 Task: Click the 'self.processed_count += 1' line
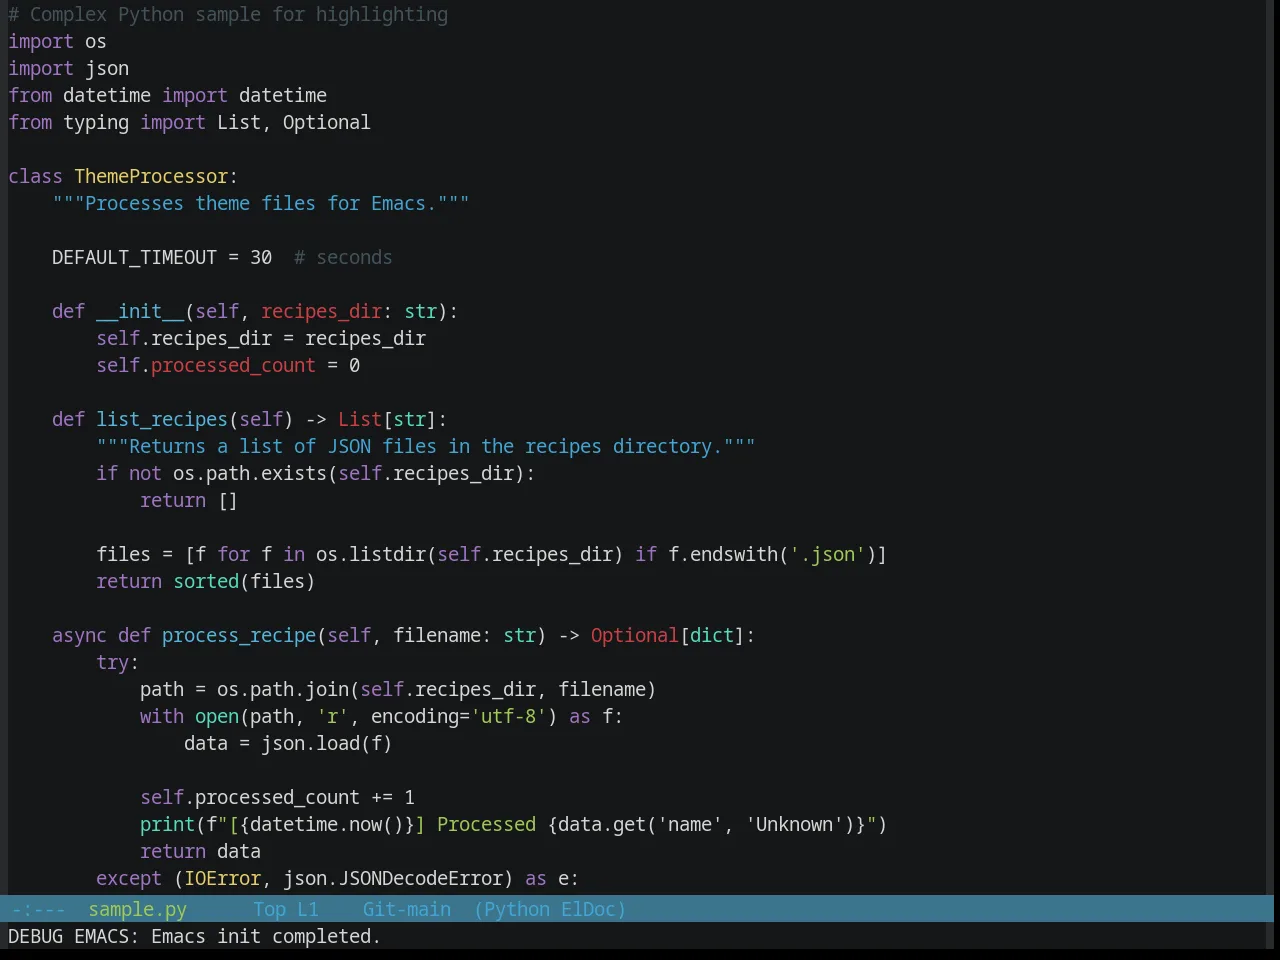(x=277, y=797)
